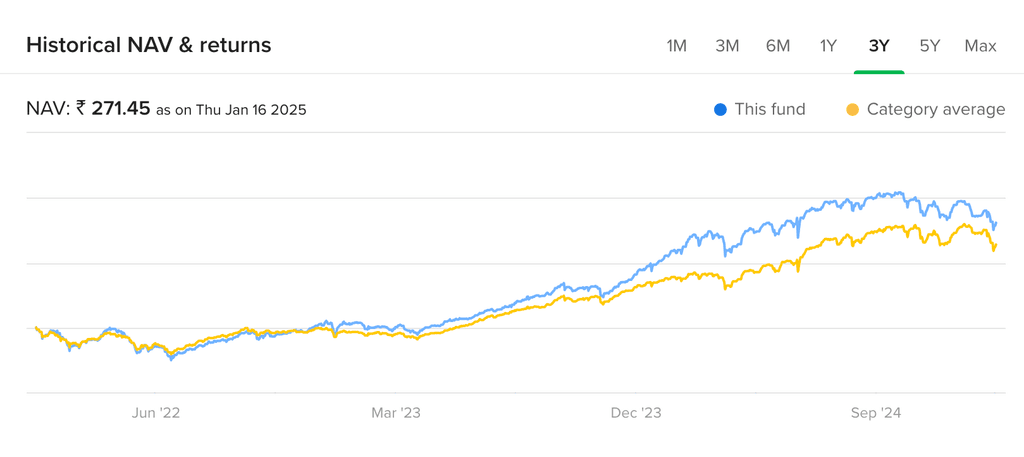
Task: Click the NAV date Thu Jan 16 2025
Action: [249, 110]
